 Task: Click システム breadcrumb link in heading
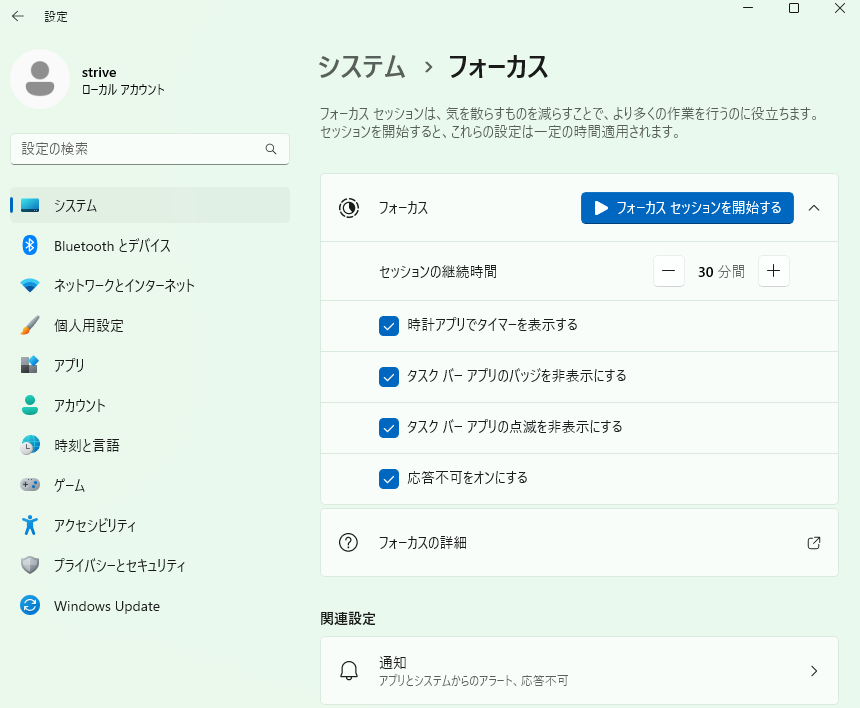coord(361,67)
